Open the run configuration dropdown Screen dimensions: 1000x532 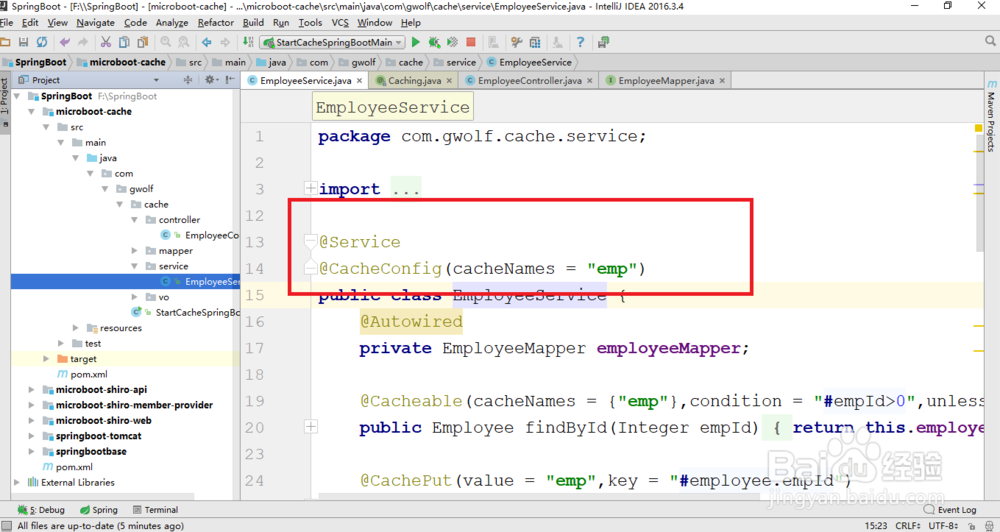click(332, 42)
